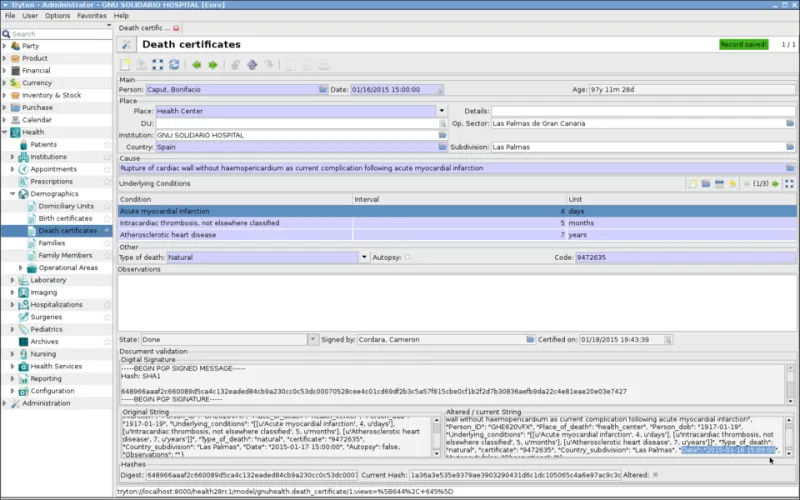This screenshot has height=500, width=800.
Task: Sort by the Interval column header
Action: tap(460, 199)
